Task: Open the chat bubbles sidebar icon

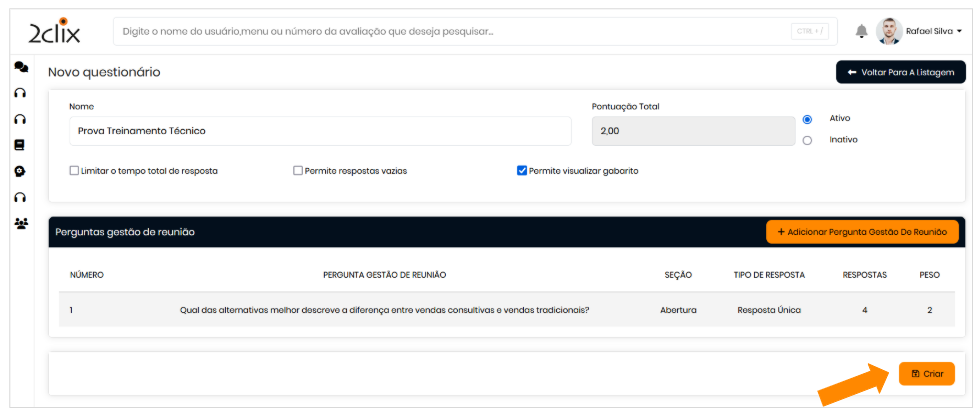Action: 20,67
